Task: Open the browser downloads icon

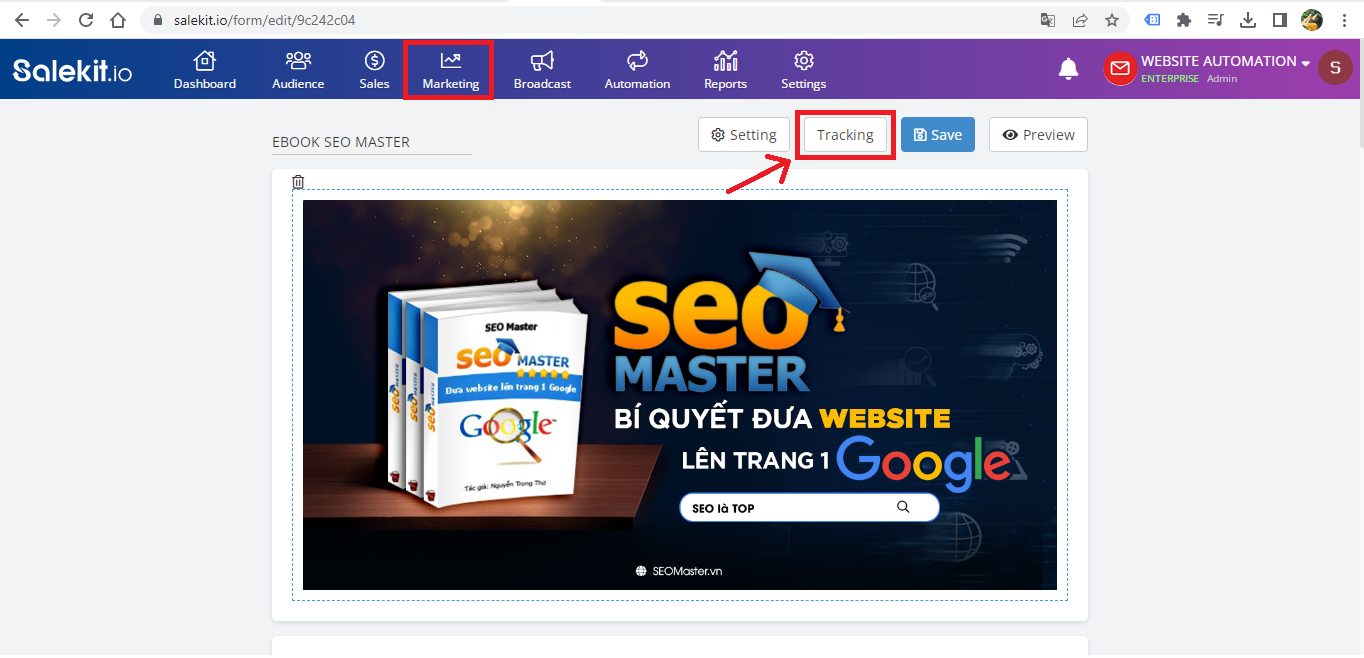Action: point(1248,20)
